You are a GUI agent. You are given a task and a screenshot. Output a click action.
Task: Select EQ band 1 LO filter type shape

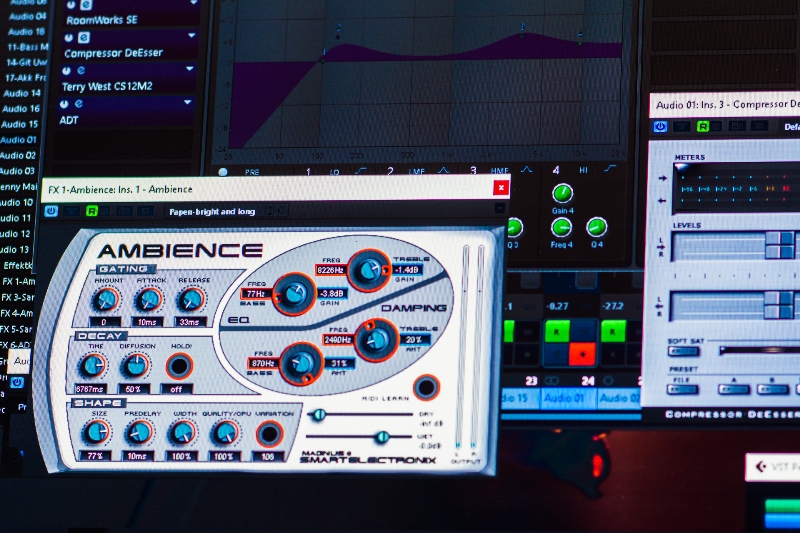[361, 171]
